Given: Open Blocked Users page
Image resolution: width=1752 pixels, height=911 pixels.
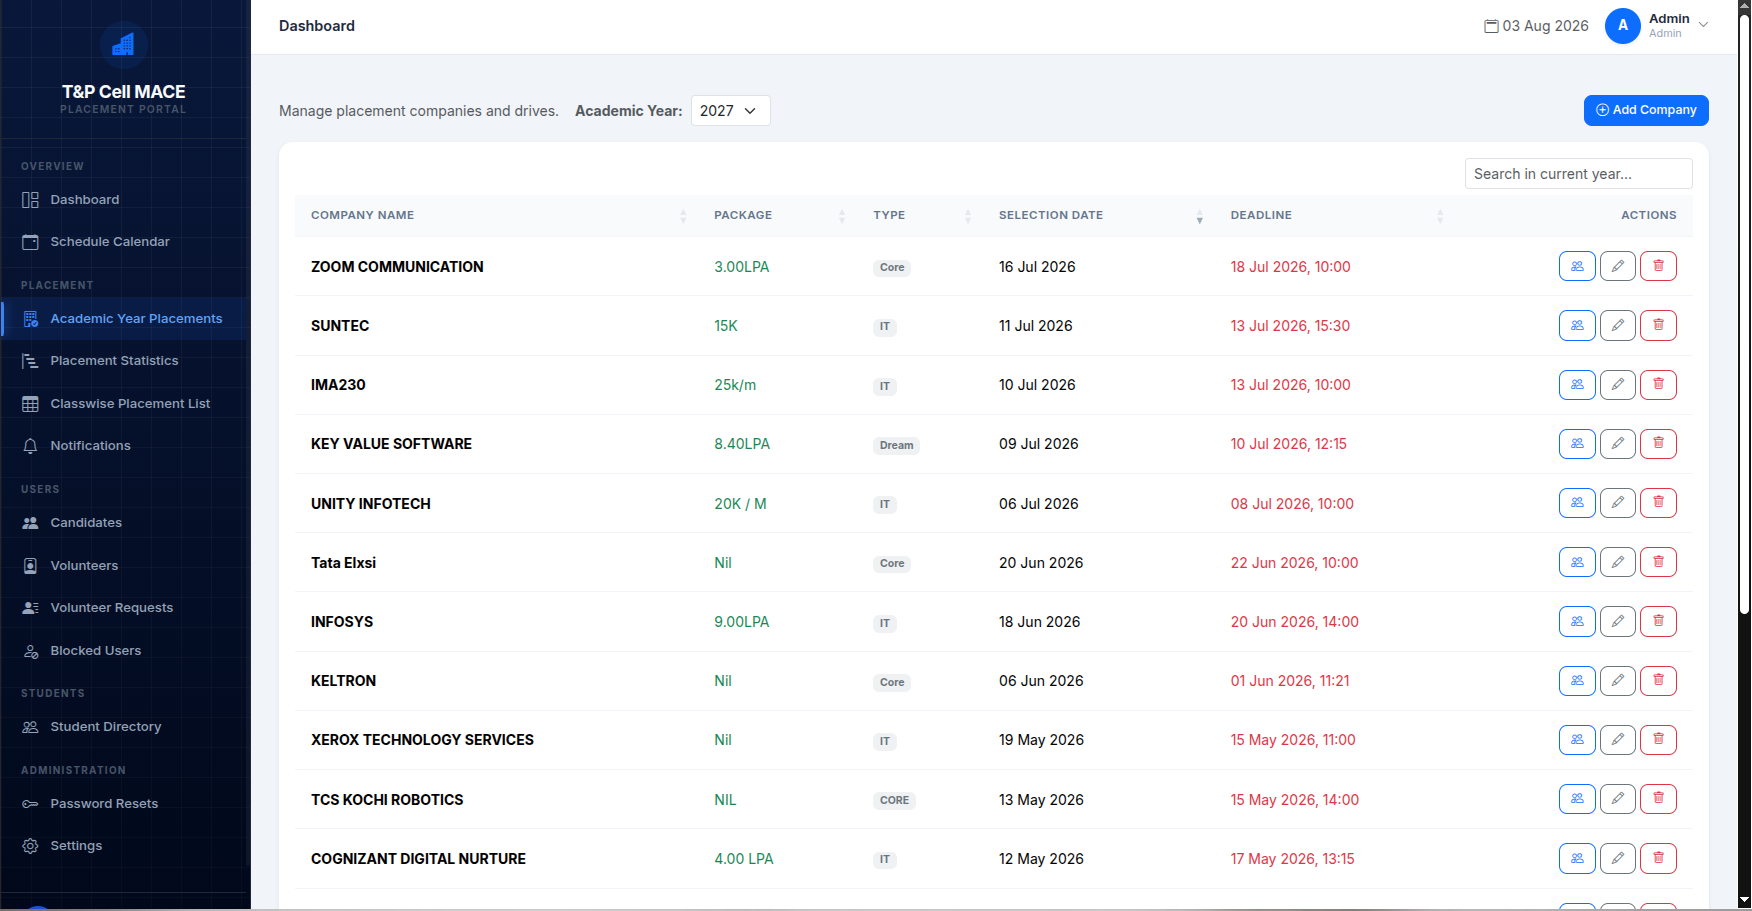Looking at the screenshot, I should point(124,651).
